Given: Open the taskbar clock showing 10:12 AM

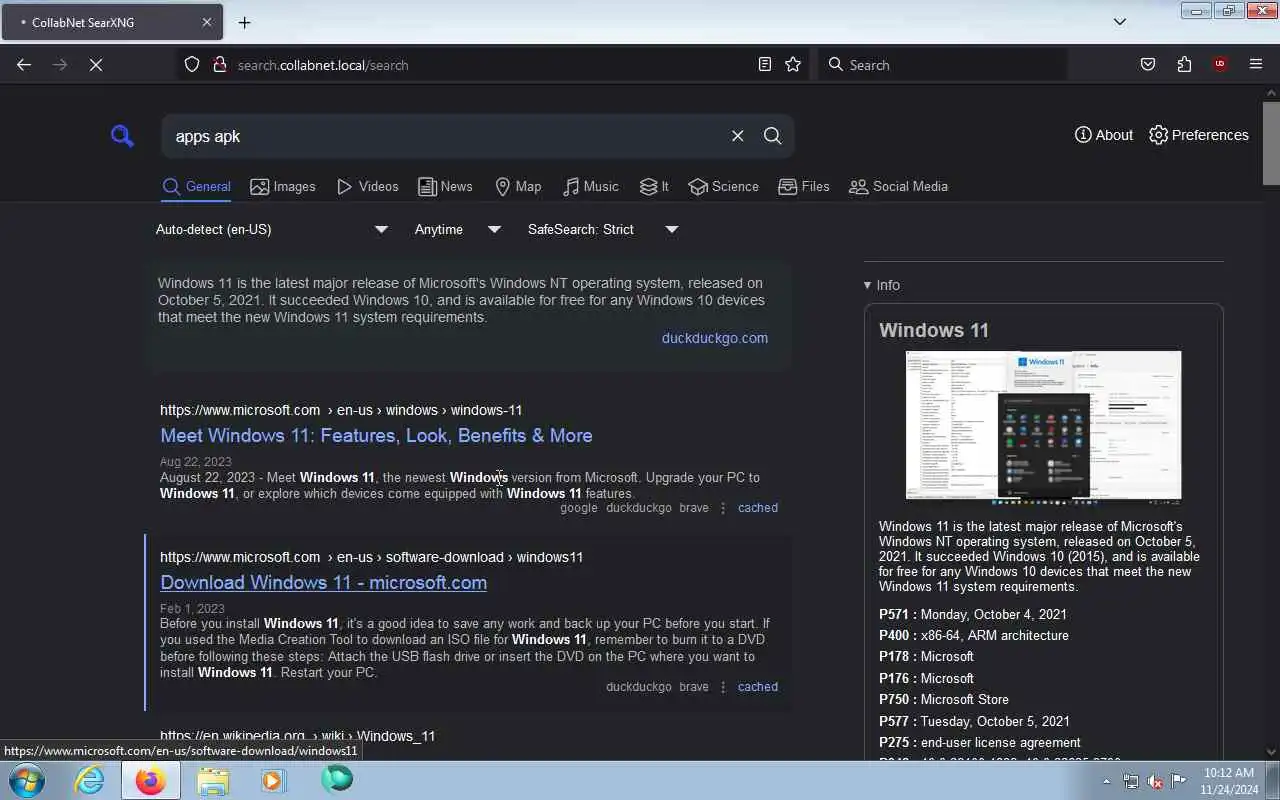Looking at the screenshot, I should click(1228, 781).
